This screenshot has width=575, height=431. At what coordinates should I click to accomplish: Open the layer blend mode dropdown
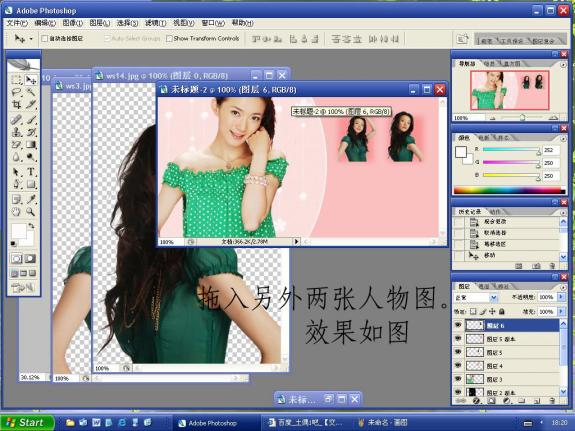point(476,297)
